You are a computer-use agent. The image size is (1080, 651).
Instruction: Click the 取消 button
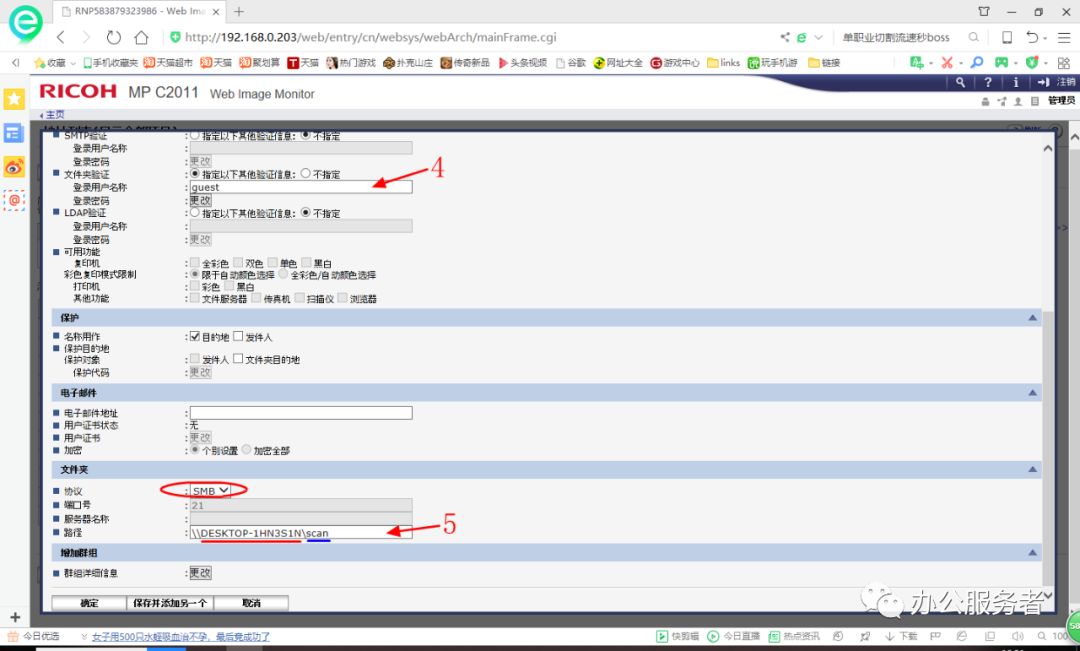tap(251, 603)
